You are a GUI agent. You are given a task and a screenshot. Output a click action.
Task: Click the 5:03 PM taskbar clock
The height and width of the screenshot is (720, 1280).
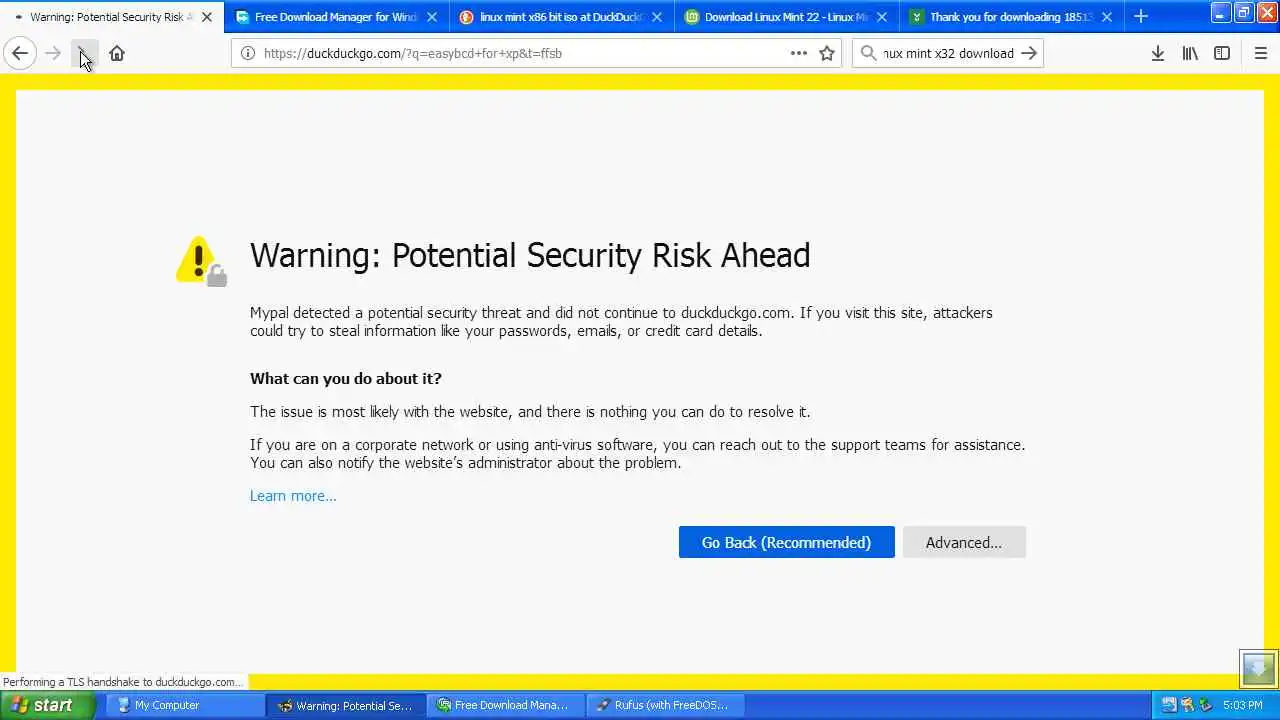(x=1242, y=705)
